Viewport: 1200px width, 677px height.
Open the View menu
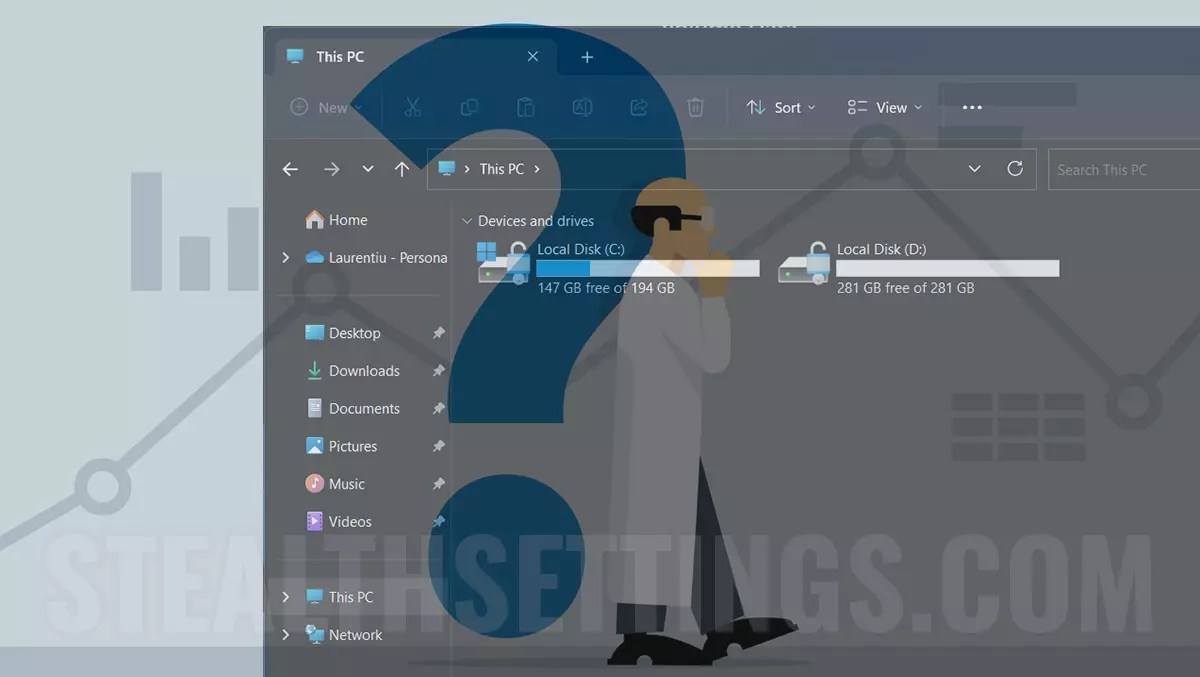[884, 107]
